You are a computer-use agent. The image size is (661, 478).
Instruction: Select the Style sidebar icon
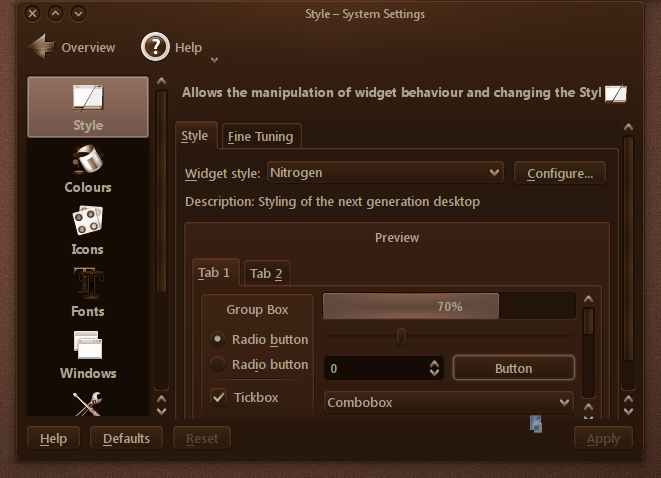(x=88, y=107)
